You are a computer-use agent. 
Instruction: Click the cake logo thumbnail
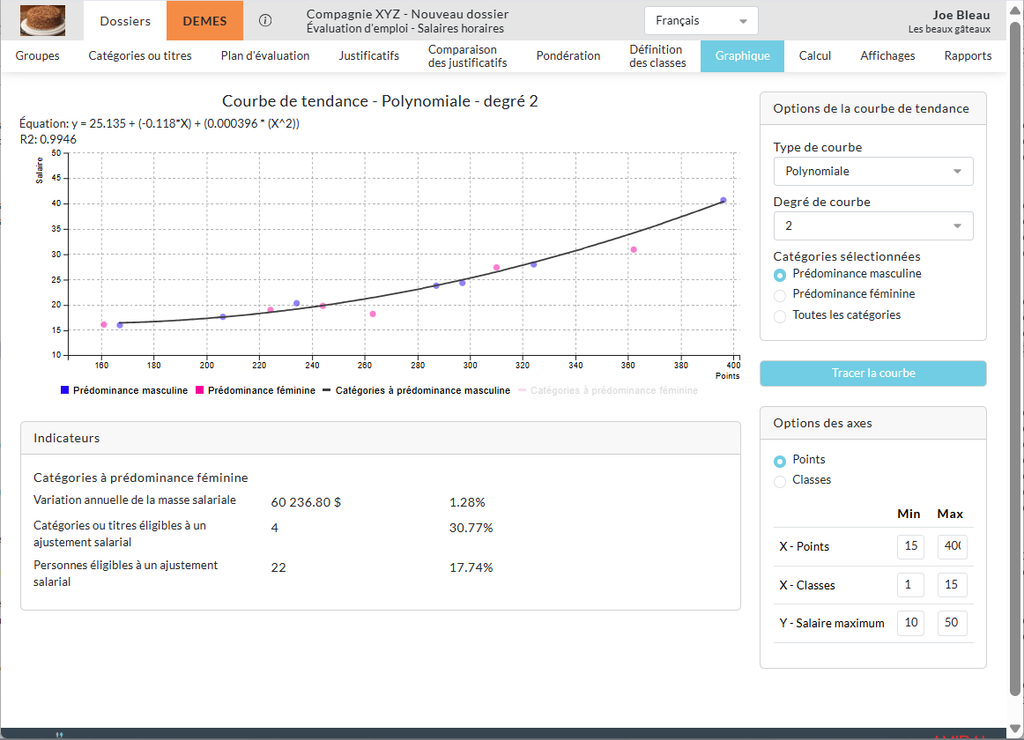tap(42, 20)
